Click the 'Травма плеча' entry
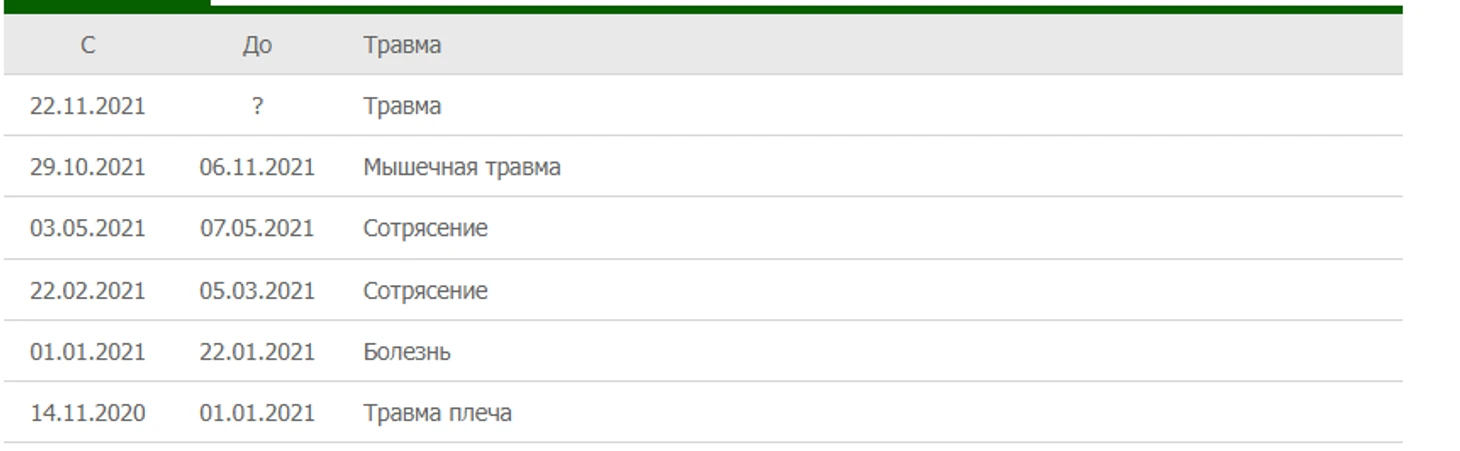The image size is (1460, 451). tap(437, 413)
